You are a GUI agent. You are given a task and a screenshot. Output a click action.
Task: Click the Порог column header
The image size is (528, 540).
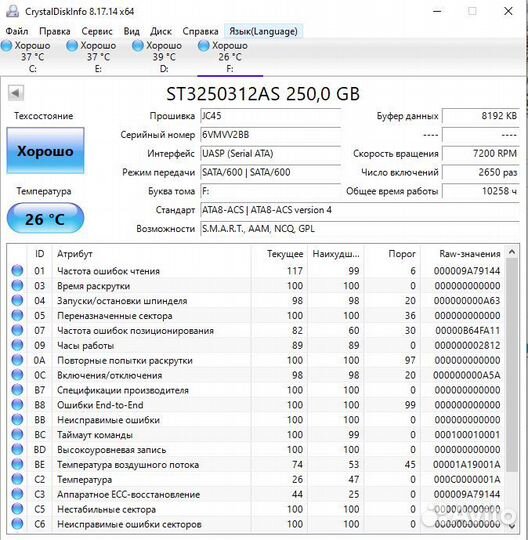(x=392, y=254)
